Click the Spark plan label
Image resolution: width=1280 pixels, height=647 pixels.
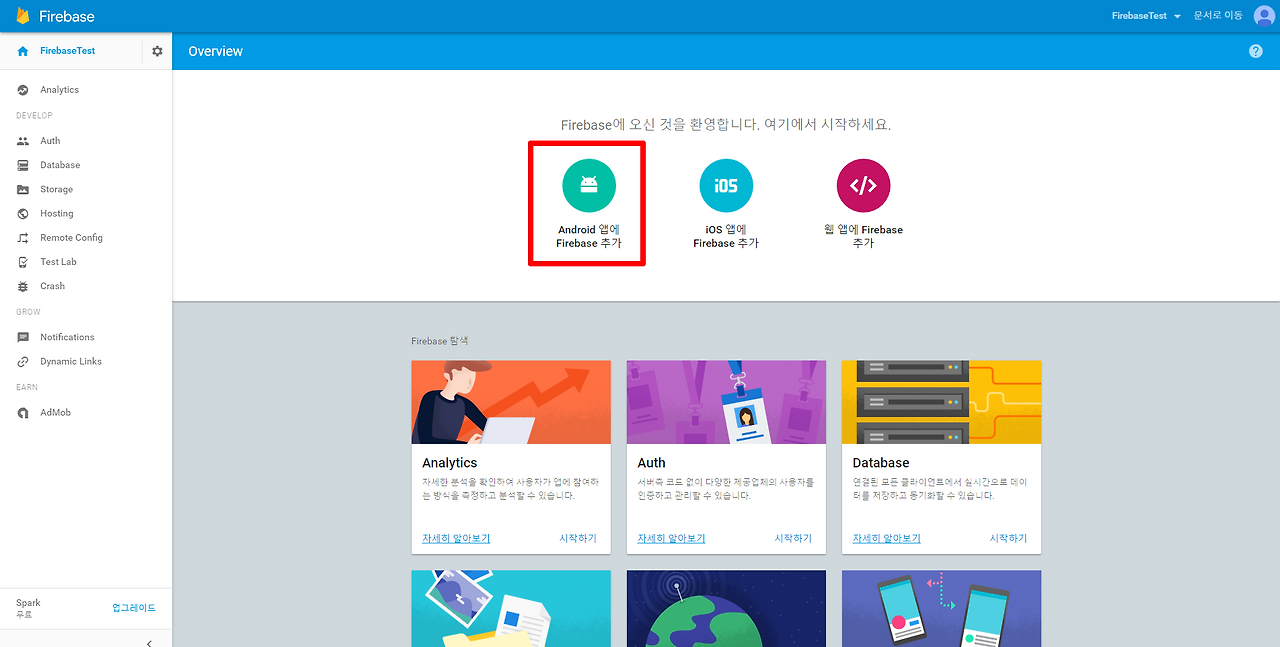tap(28, 603)
